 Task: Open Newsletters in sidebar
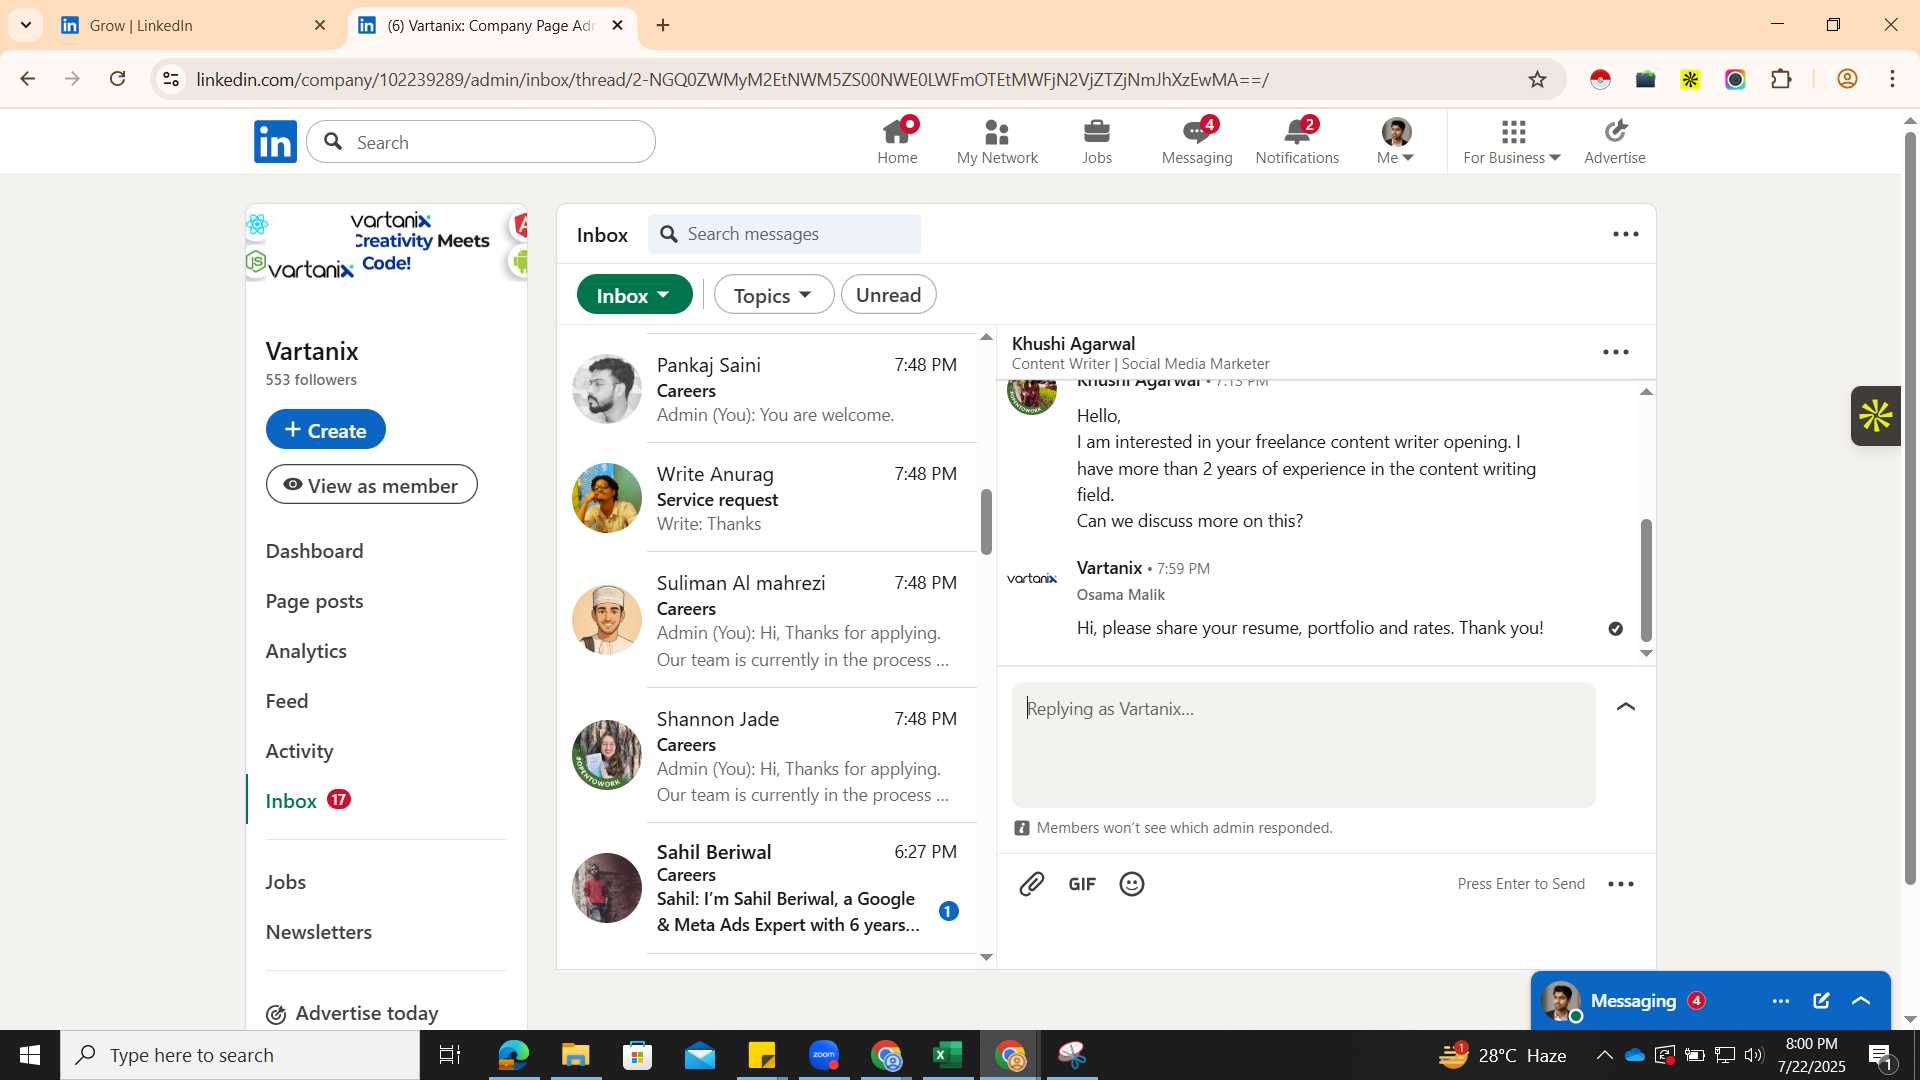click(x=318, y=932)
